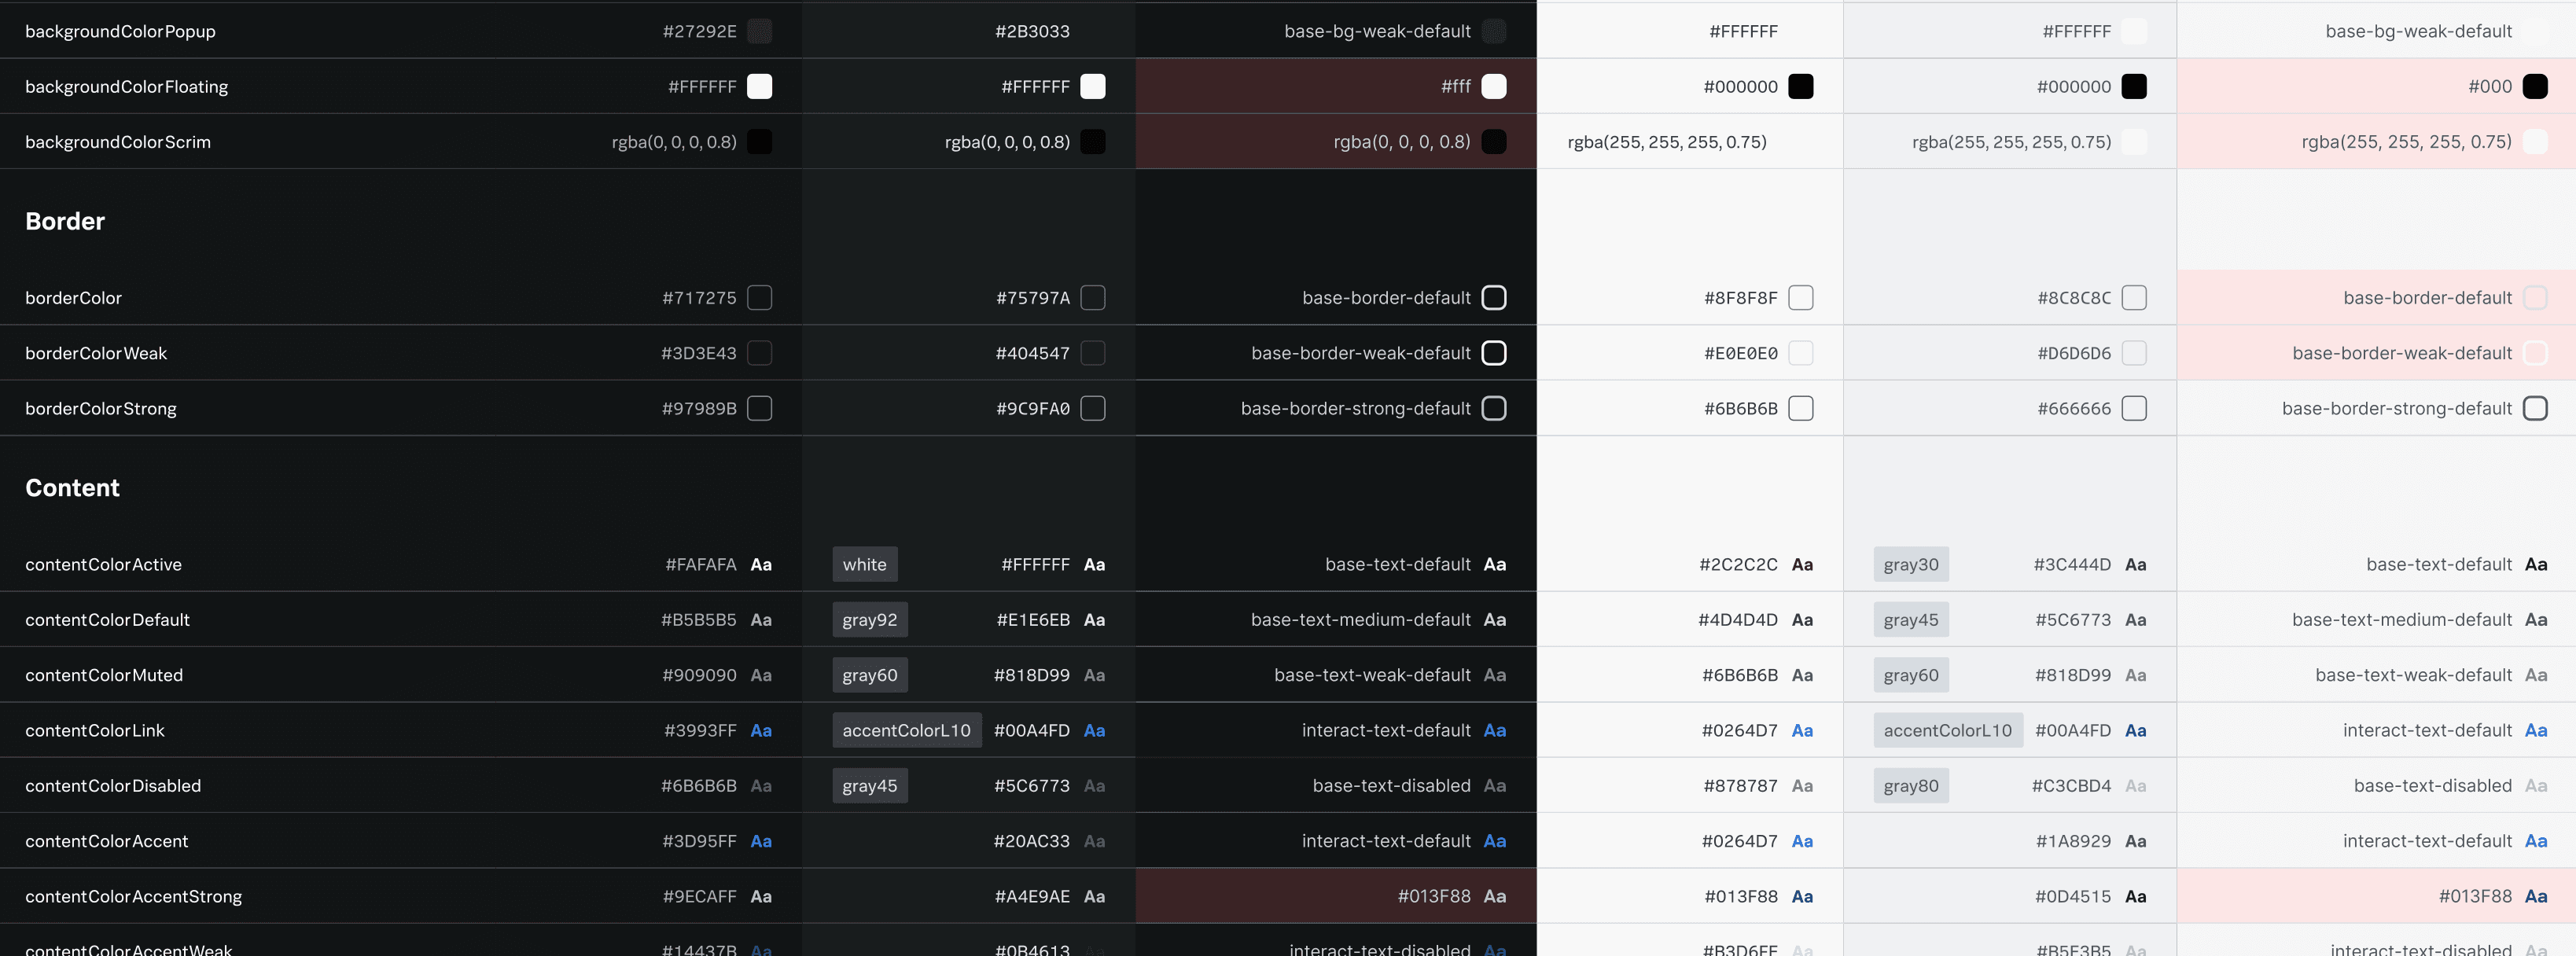Click the "white" token chip
This screenshot has height=956, width=2576.
tap(864, 564)
